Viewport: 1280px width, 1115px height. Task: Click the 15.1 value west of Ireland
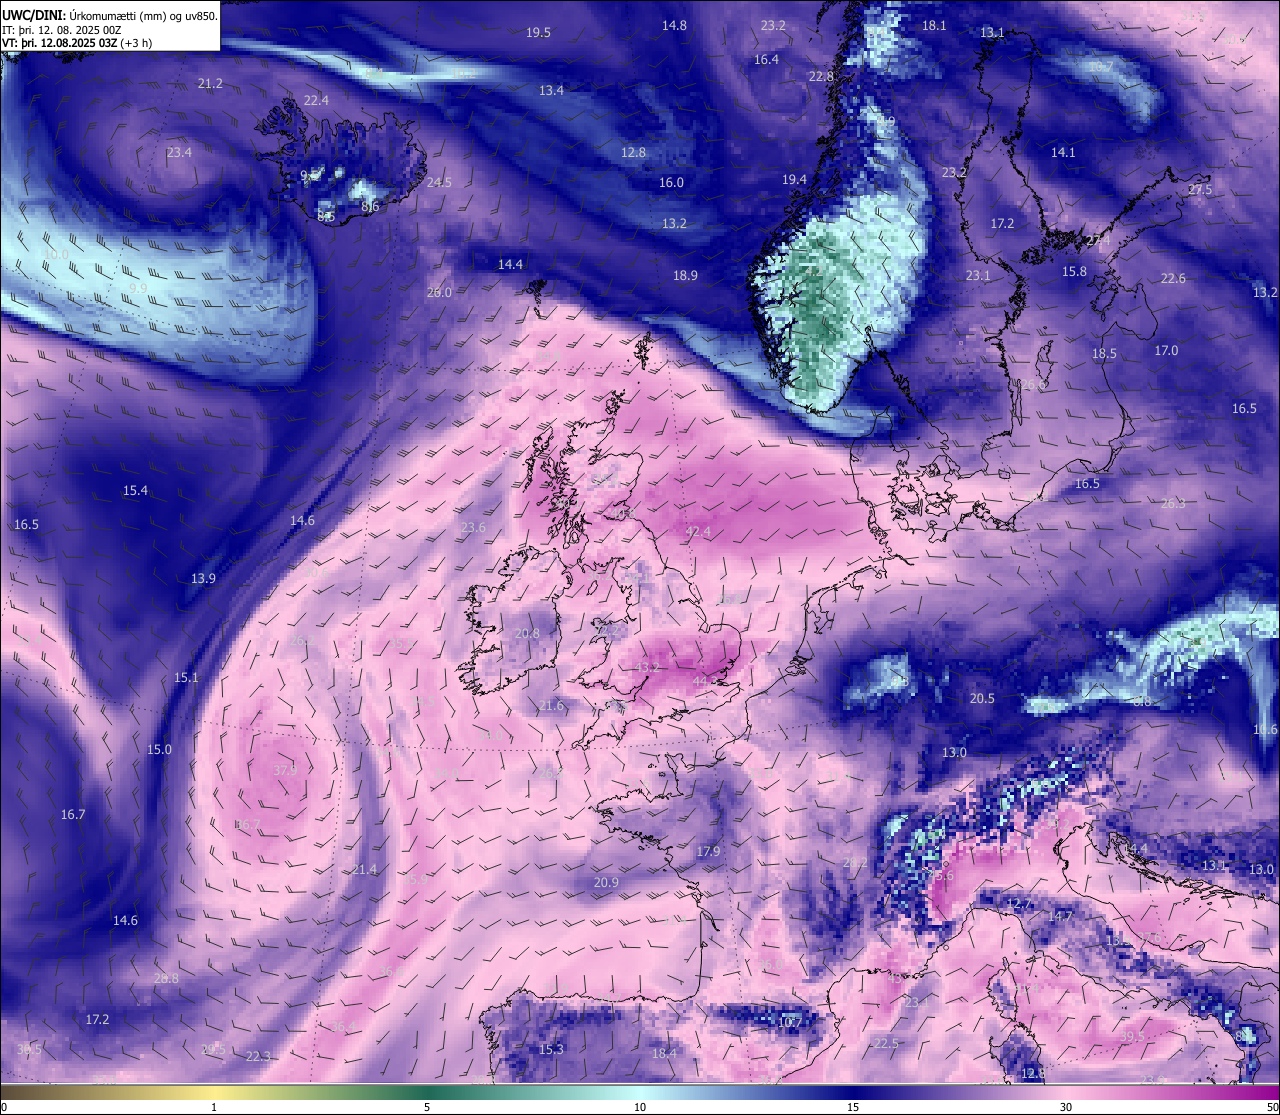tap(186, 678)
